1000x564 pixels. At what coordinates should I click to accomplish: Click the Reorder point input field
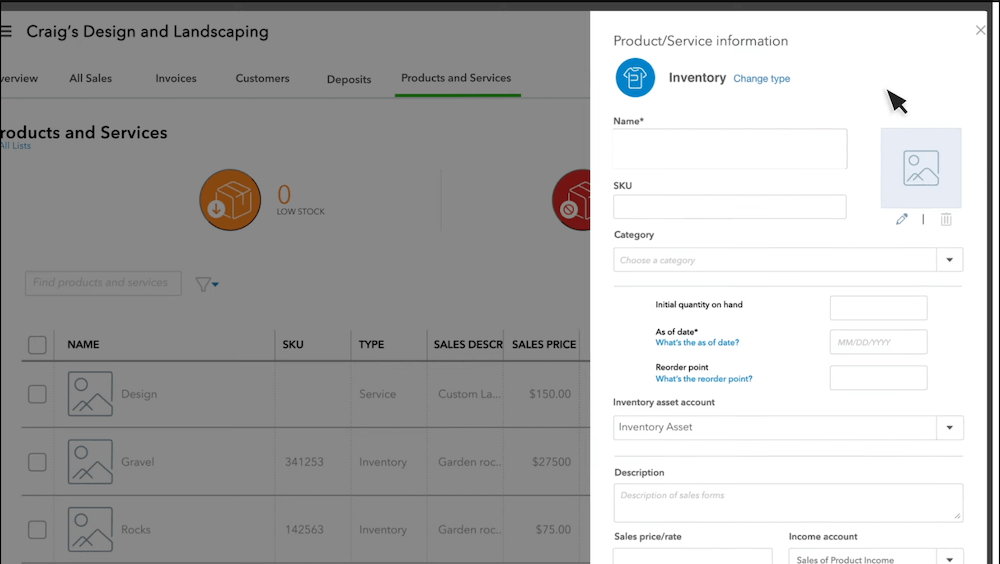coord(878,378)
